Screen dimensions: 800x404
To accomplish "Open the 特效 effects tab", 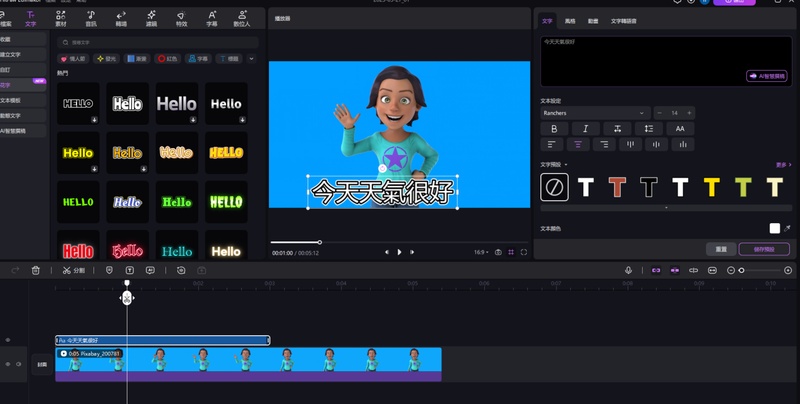I will (x=182, y=18).
